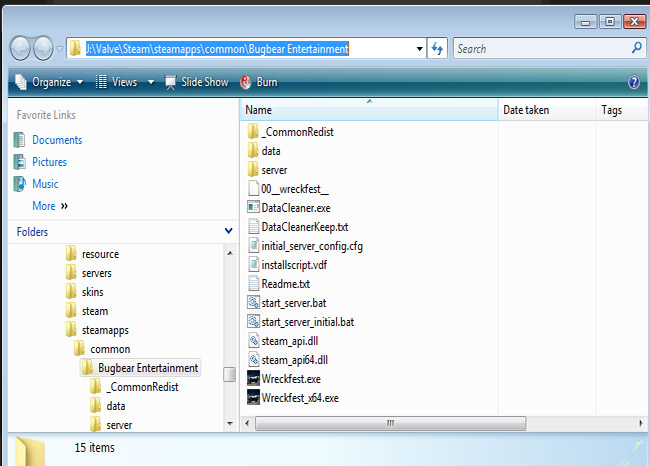The width and height of the screenshot is (650, 466).
Task: Open the Organize menu
Action: tap(49, 82)
